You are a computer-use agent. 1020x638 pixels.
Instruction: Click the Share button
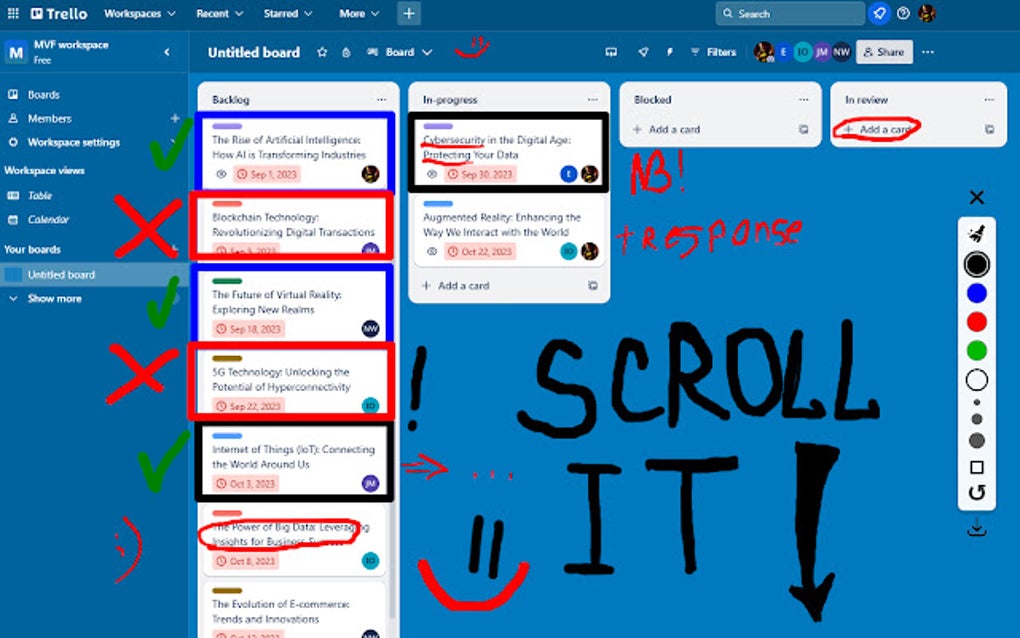[x=884, y=51]
